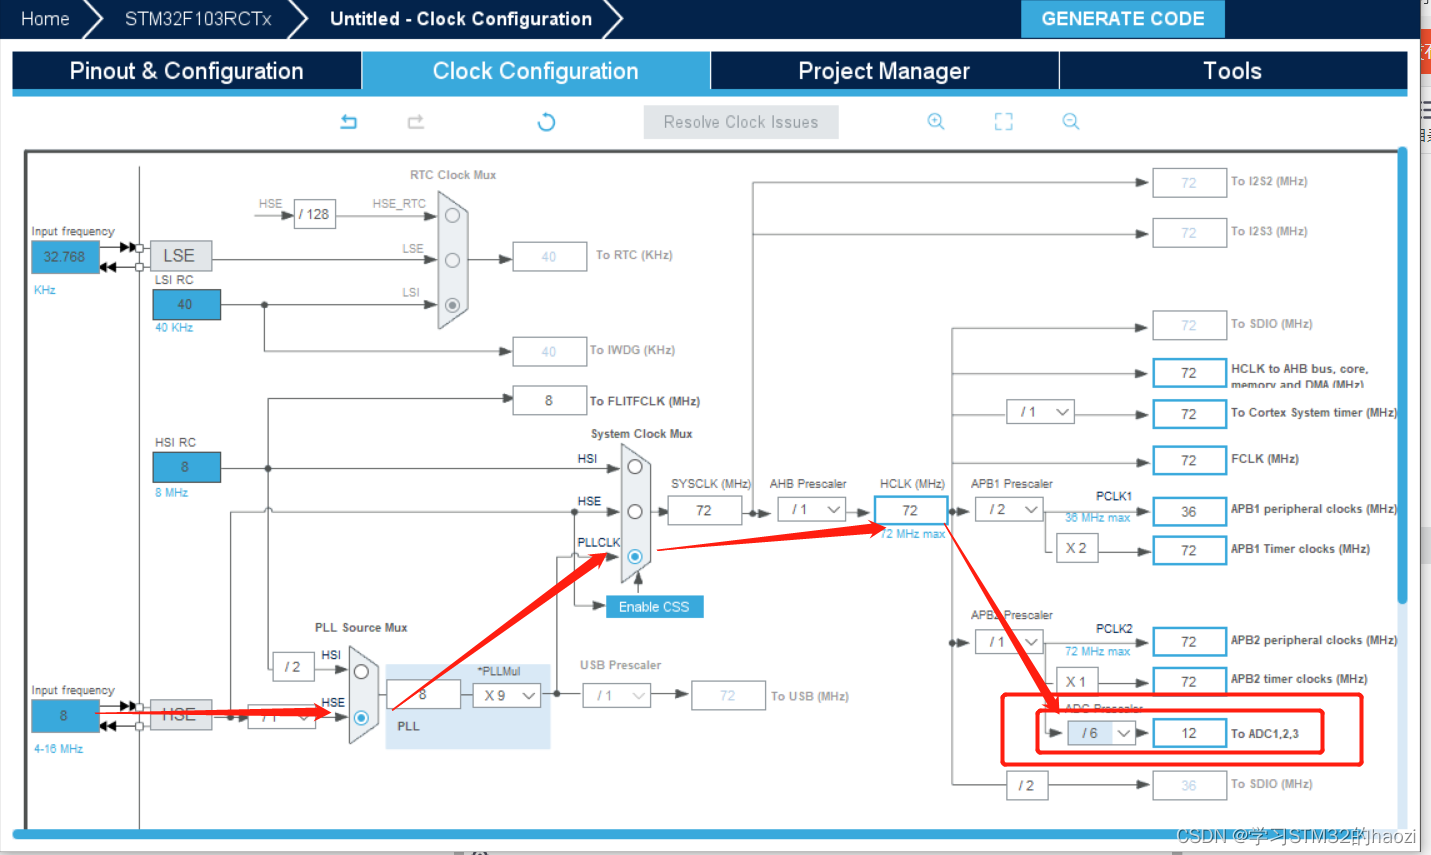Click the To Cortex System timer value field

[1189, 414]
